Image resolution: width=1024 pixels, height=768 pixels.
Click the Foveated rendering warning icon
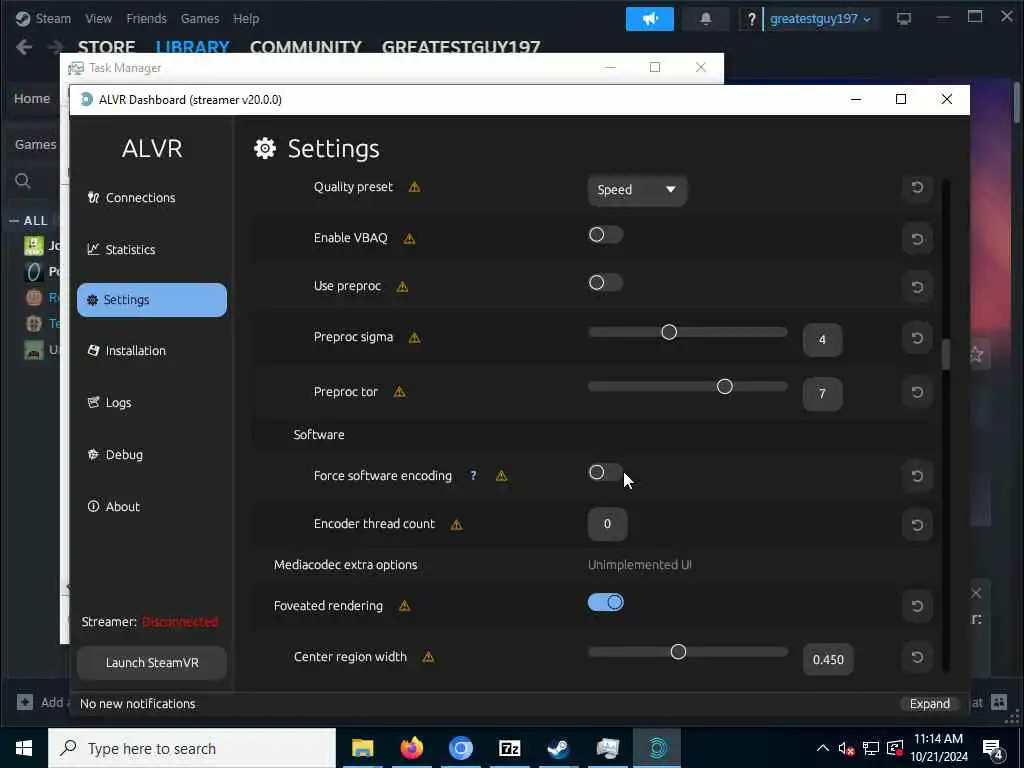(404, 606)
